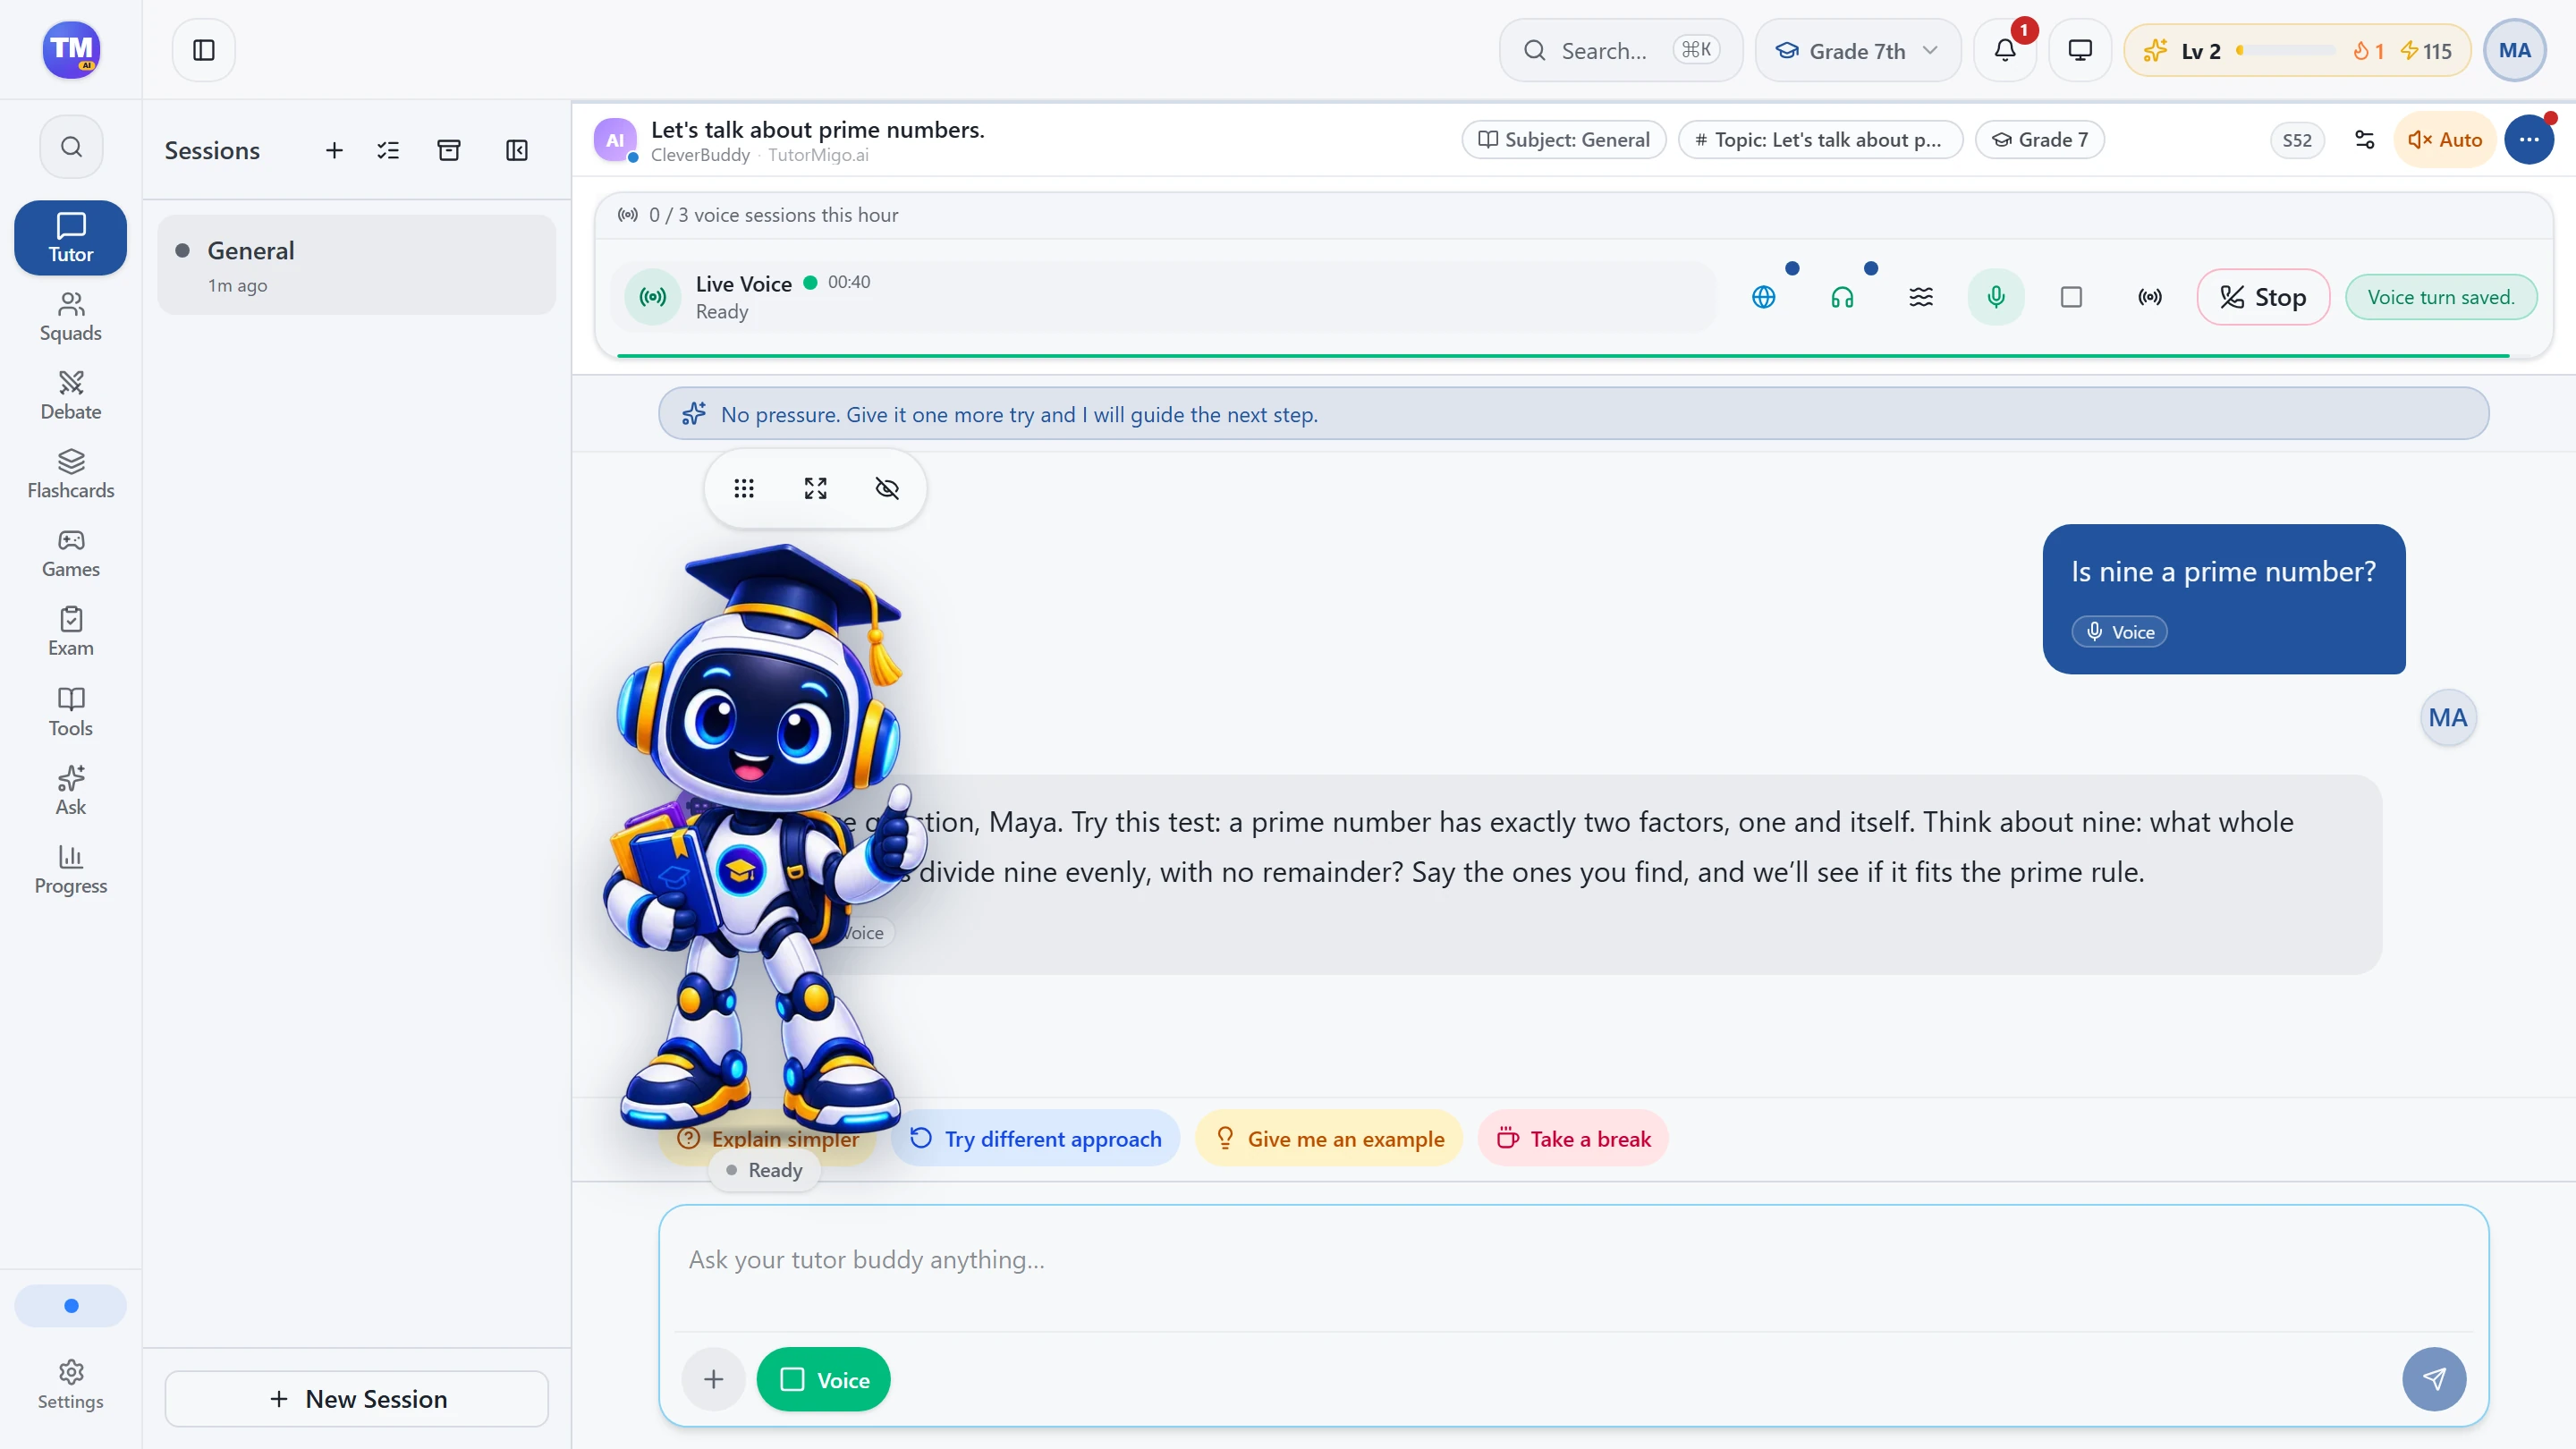Open archived sessions icon
Image resolution: width=2576 pixels, height=1449 pixels.
(449, 150)
